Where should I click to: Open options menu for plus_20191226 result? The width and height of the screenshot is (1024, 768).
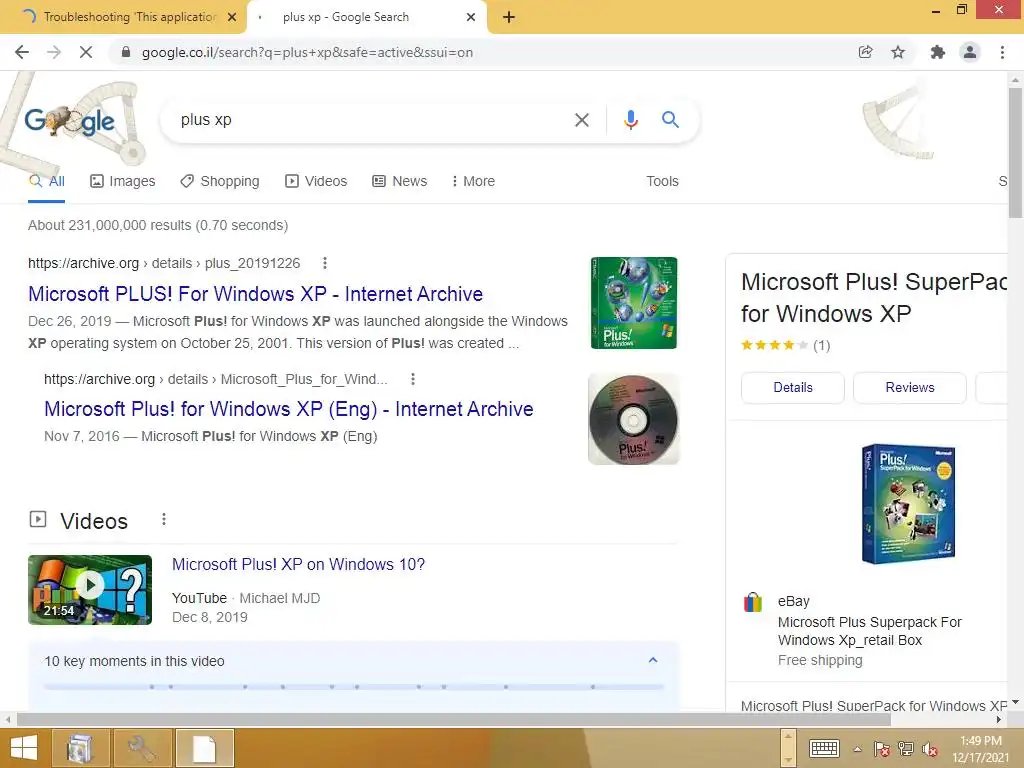click(x=325, y=263)
